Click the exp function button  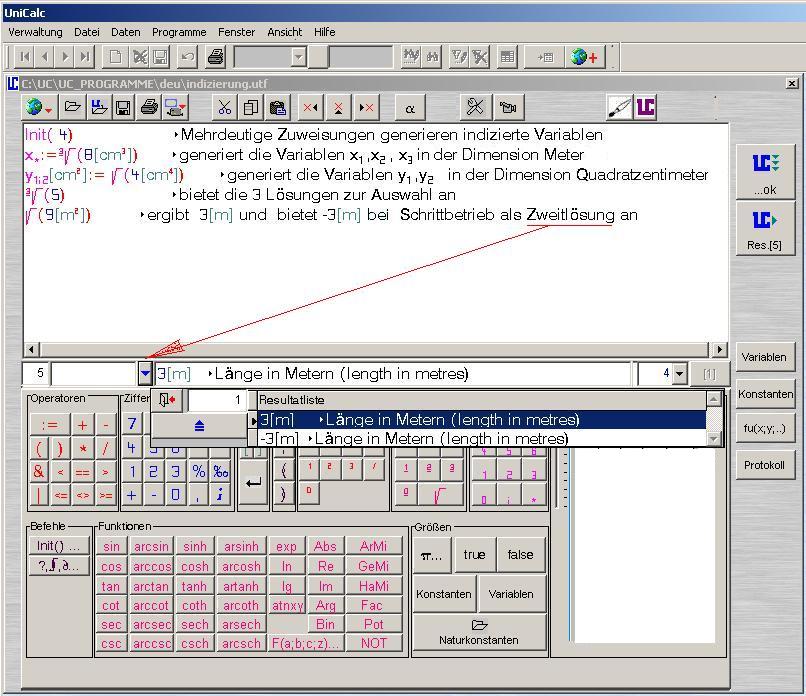286,546
